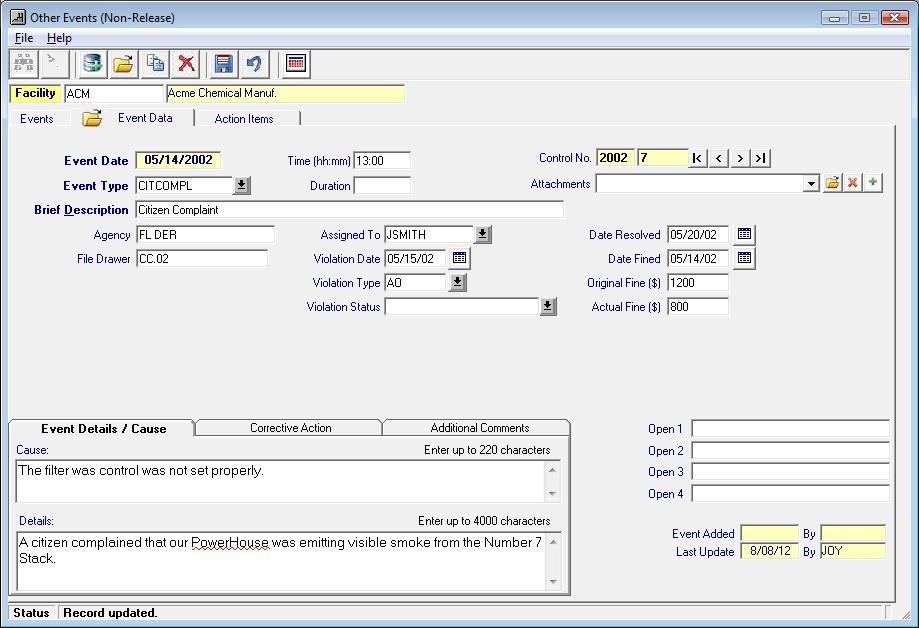Click the Open 1 field
The height and width of the screenshot is (628, 919).
790,429
